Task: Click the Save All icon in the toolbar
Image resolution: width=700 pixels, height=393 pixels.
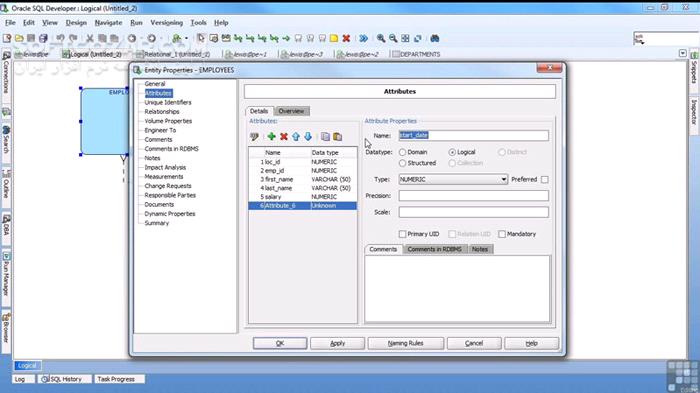Action: click(x=43, y=38)
